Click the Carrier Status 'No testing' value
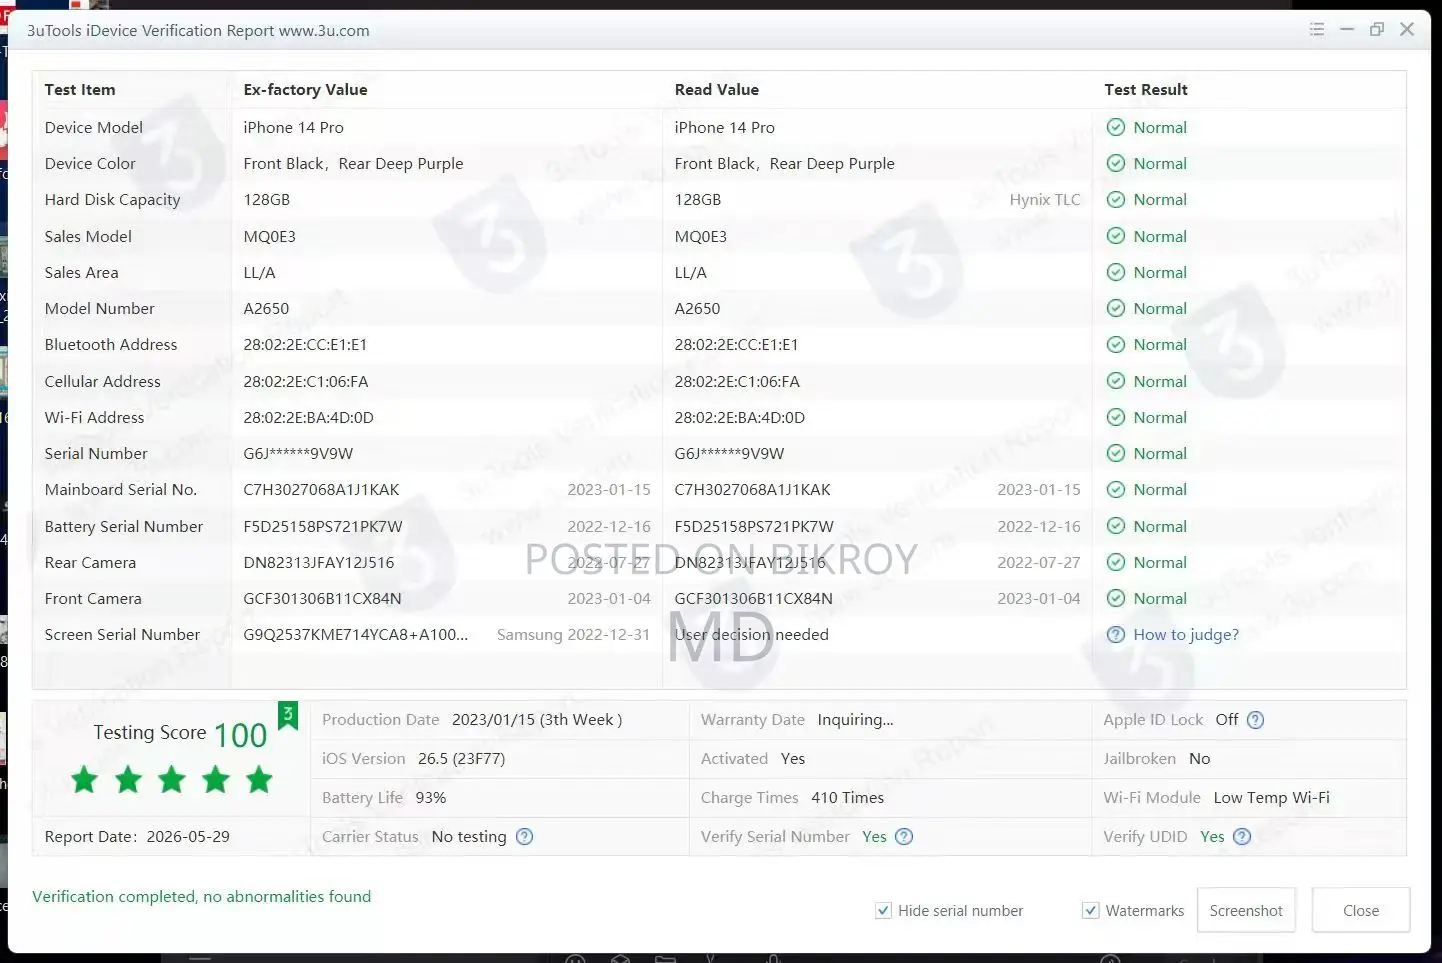 [x=469, y=837]
